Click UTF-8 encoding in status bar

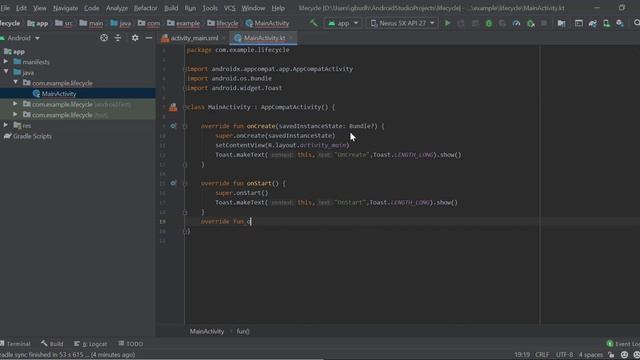564,355
